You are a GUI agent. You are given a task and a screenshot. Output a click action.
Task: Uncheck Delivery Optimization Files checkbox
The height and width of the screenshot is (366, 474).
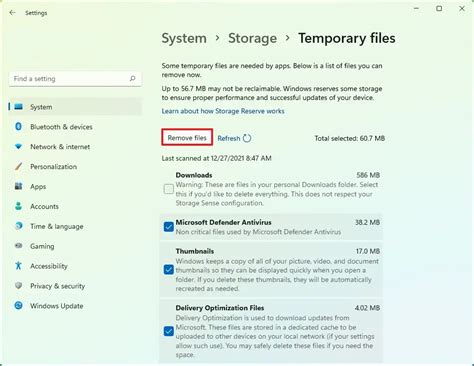click(169, 331)
